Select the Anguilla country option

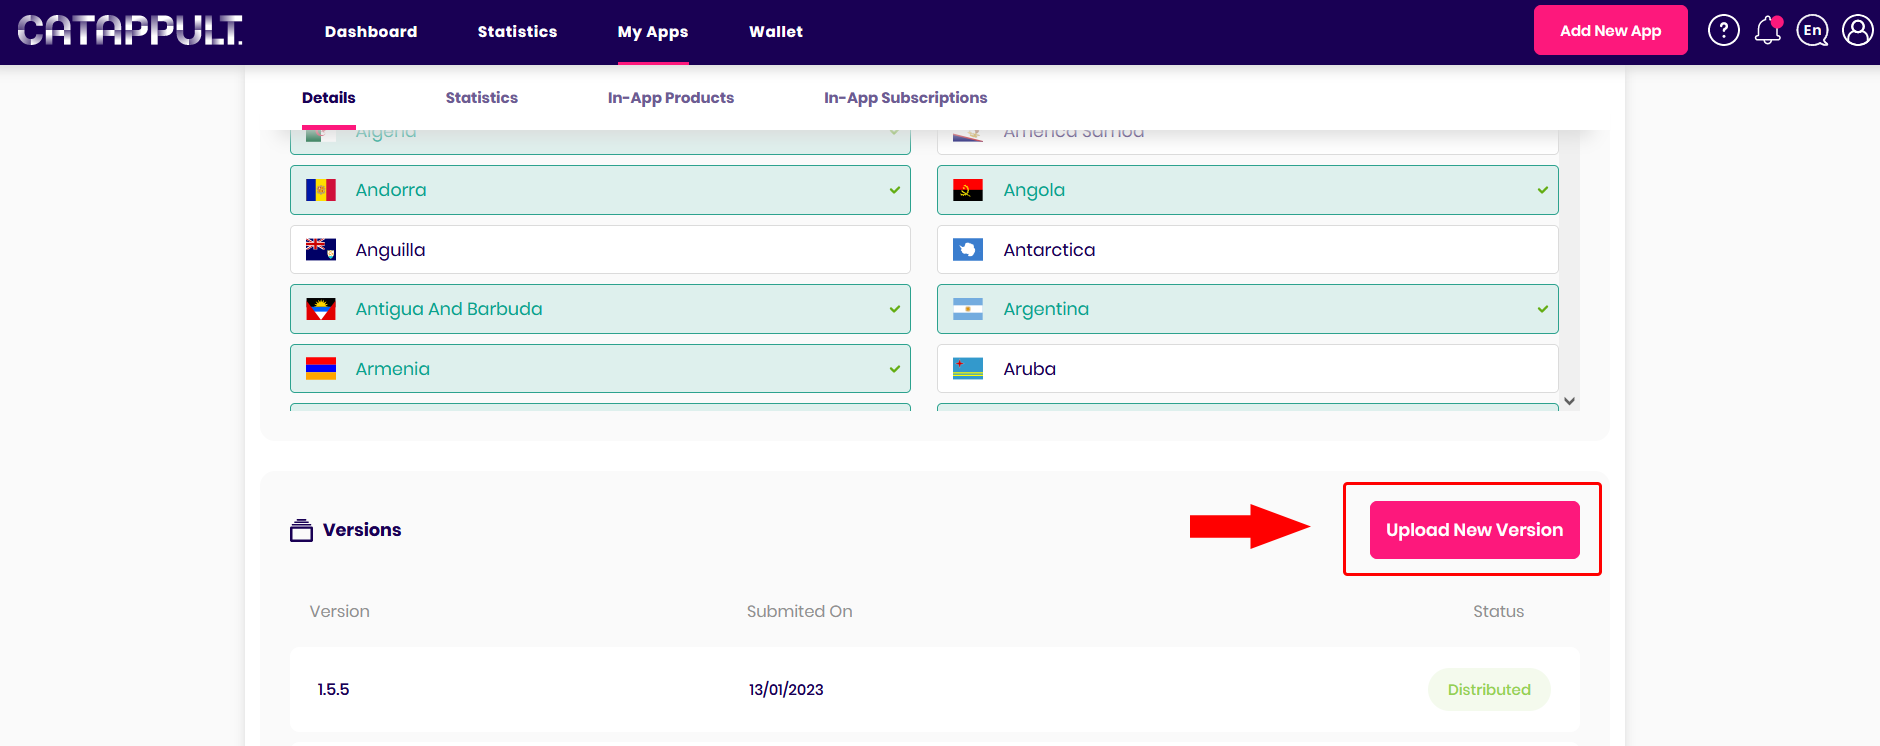pyautogui.click(x=600, y=249)
